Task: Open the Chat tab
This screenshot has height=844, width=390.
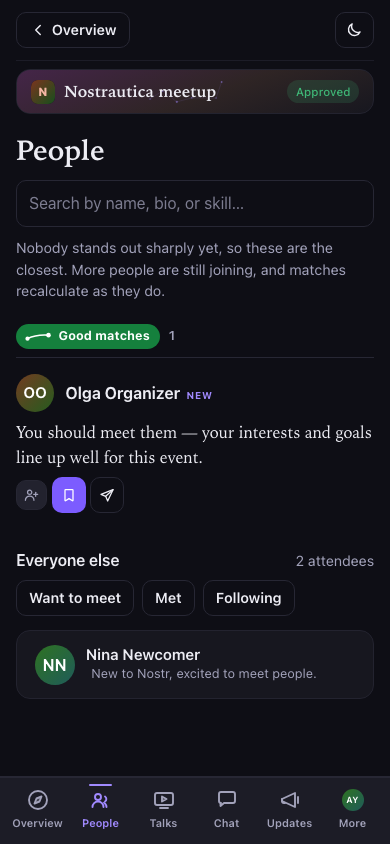Action: tap(226, 809)
